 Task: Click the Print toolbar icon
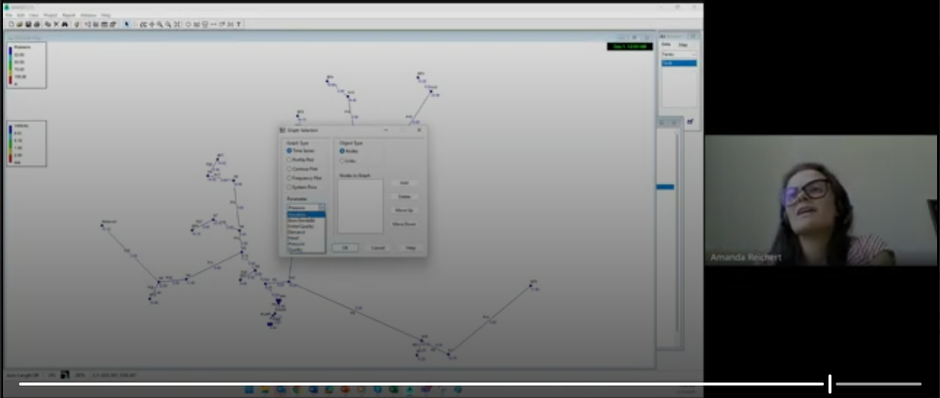37,24
